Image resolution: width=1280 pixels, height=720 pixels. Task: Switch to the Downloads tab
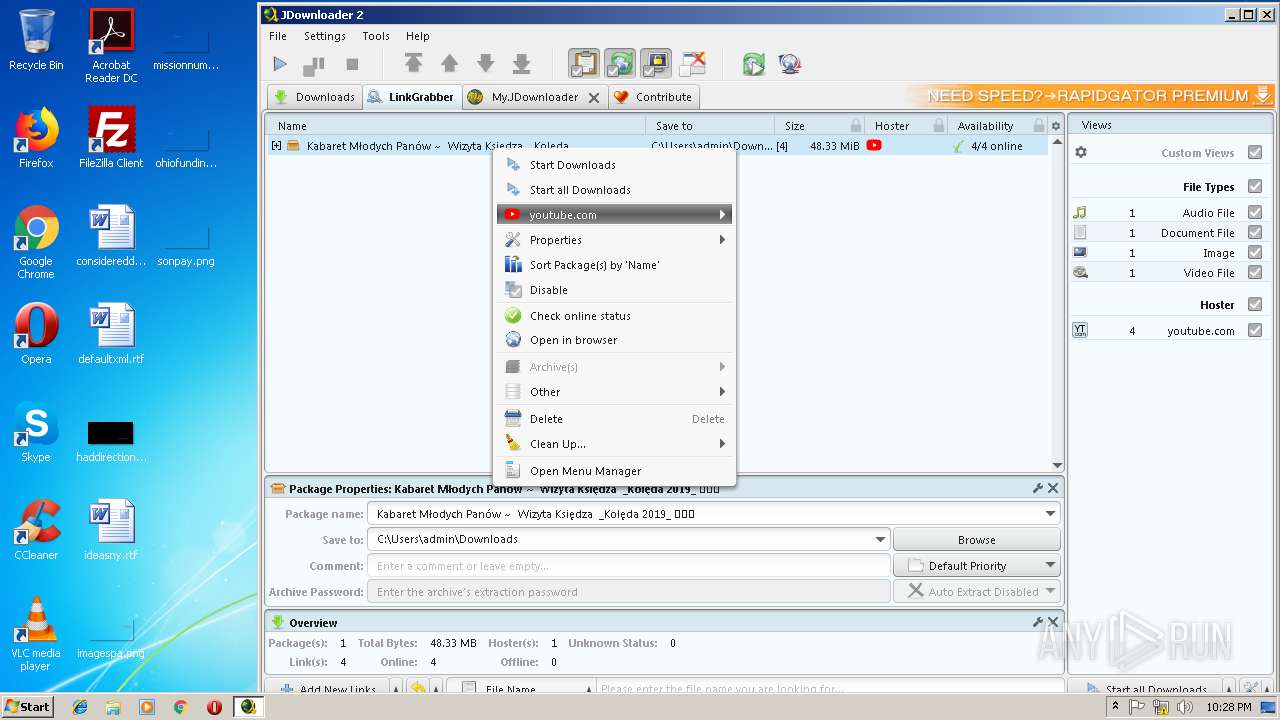[x=314, y=97]
